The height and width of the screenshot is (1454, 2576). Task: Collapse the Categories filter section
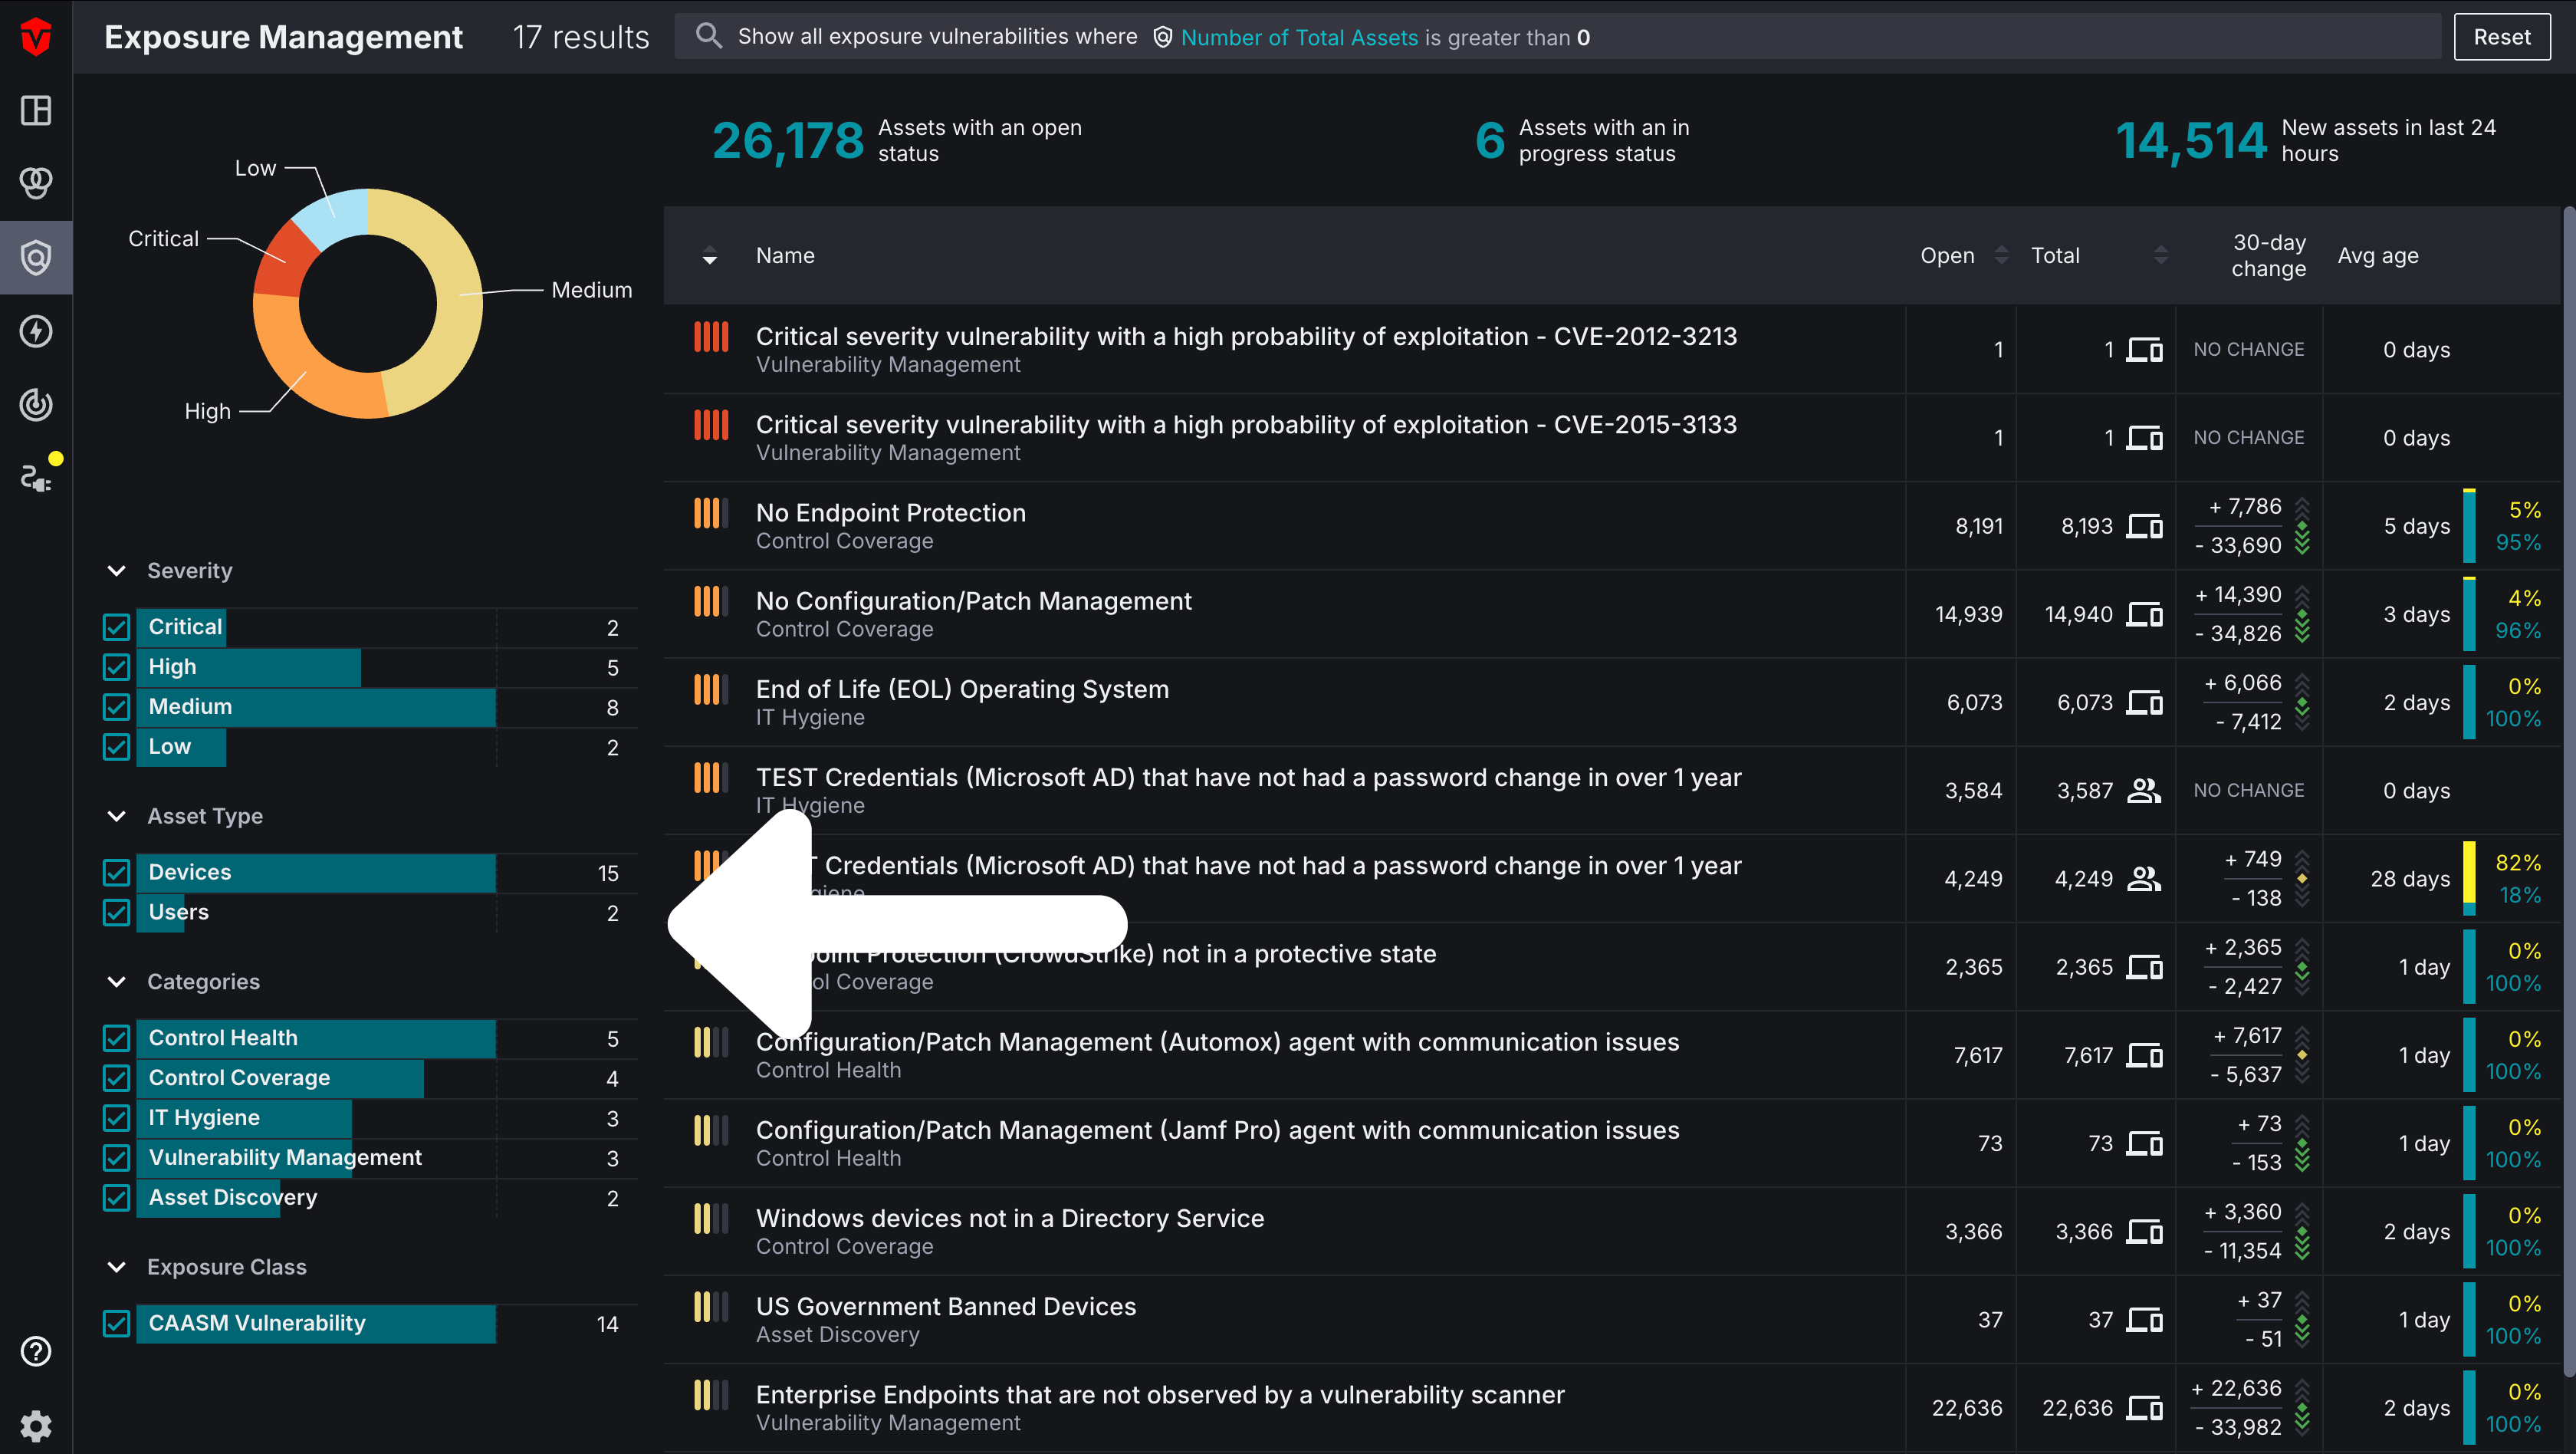tap(116, 981)
